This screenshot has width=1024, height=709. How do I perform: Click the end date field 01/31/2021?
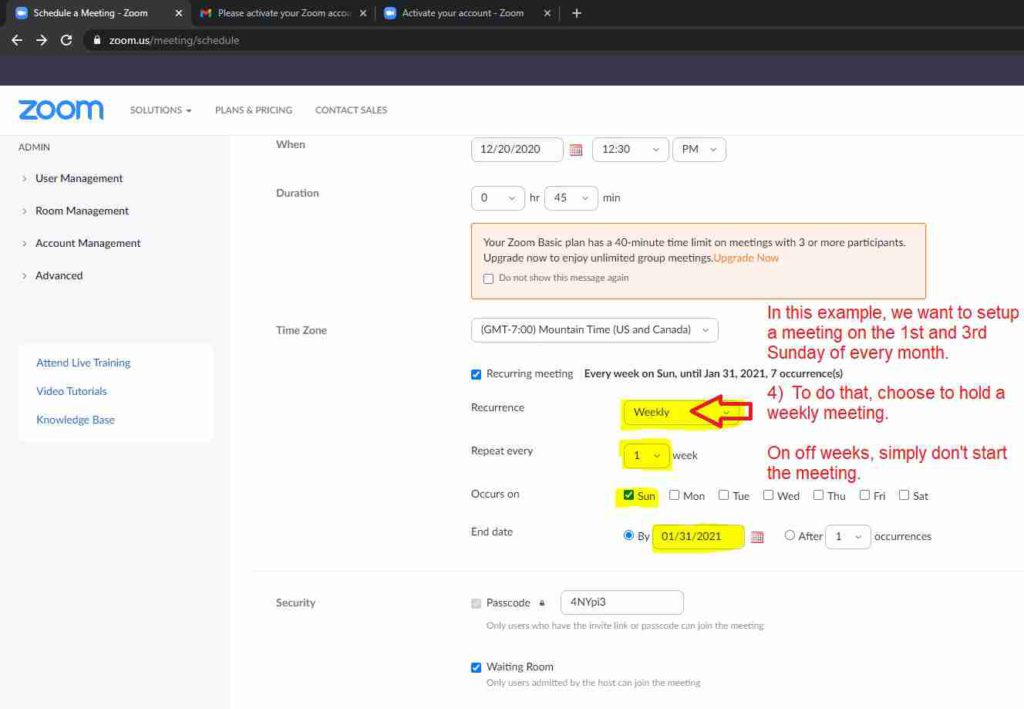pyautogui.click(x=697, y=537)
